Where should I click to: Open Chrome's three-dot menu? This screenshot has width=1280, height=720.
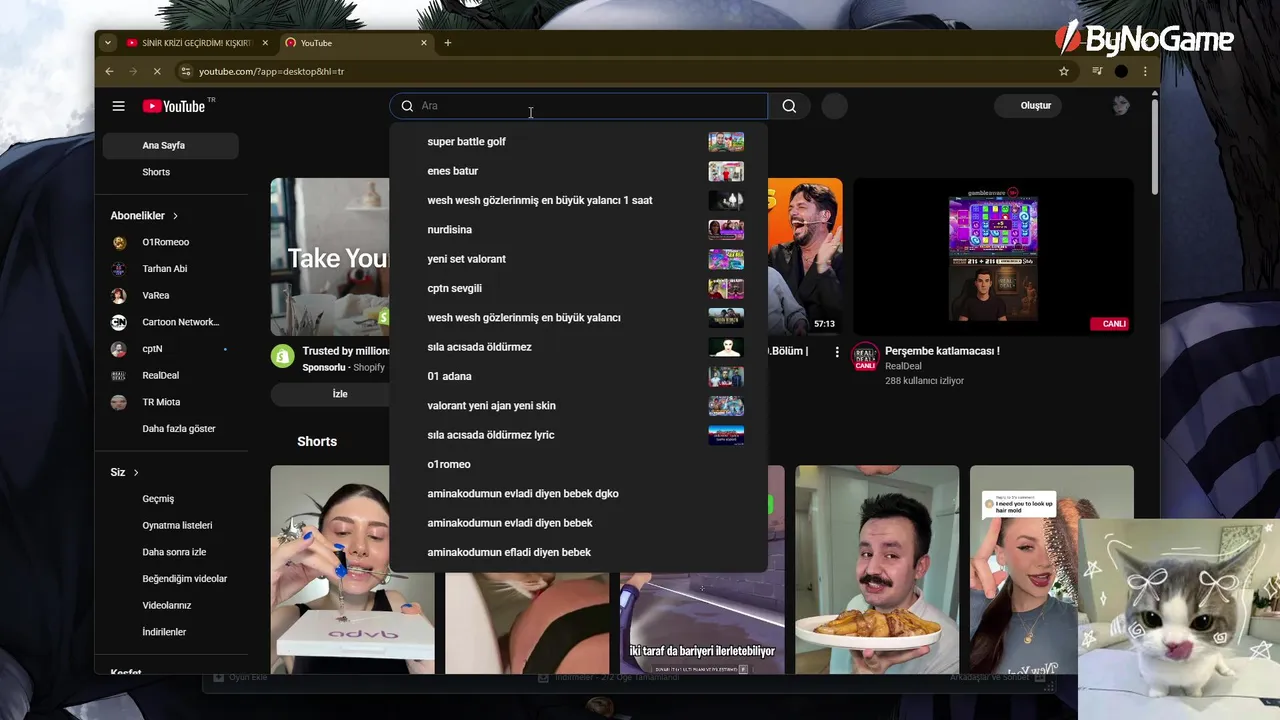pyautogui.click(x=1145, y=71)
